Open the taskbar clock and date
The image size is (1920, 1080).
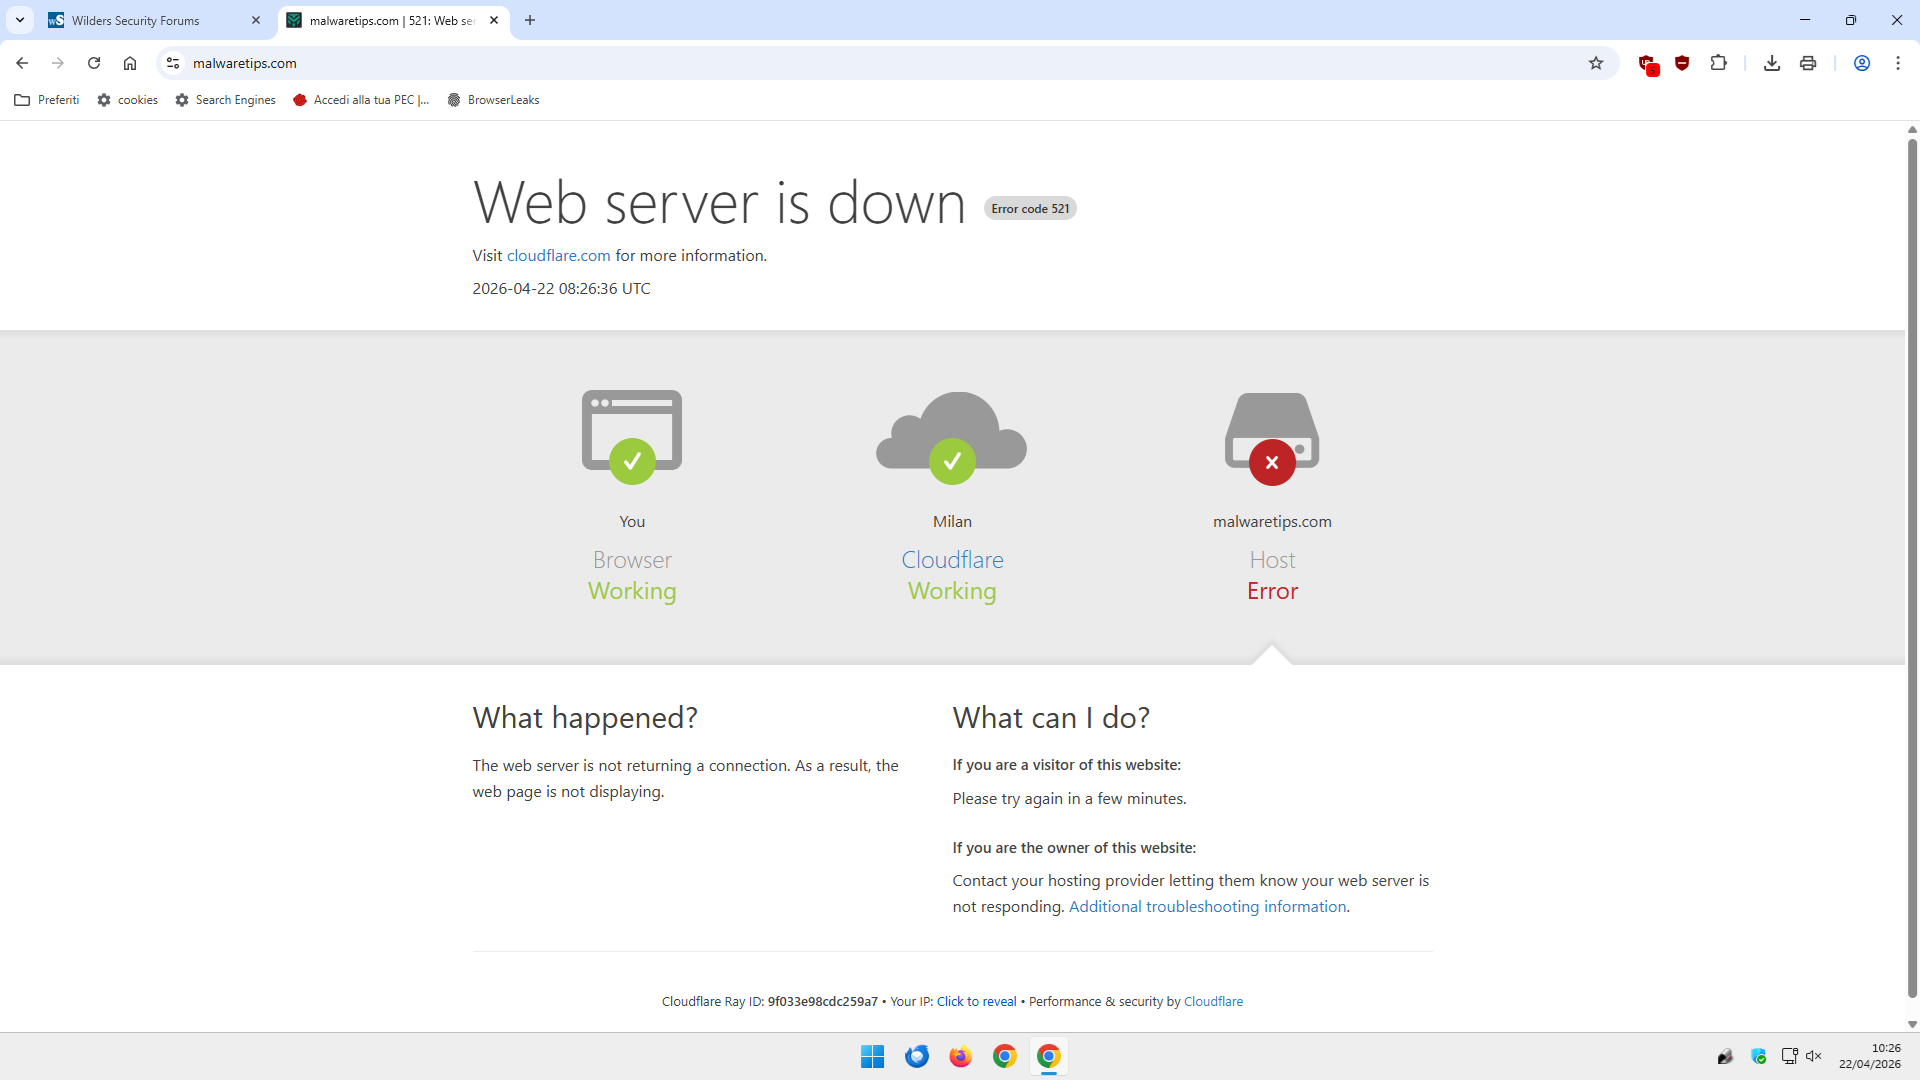tap(1869, 1057)
